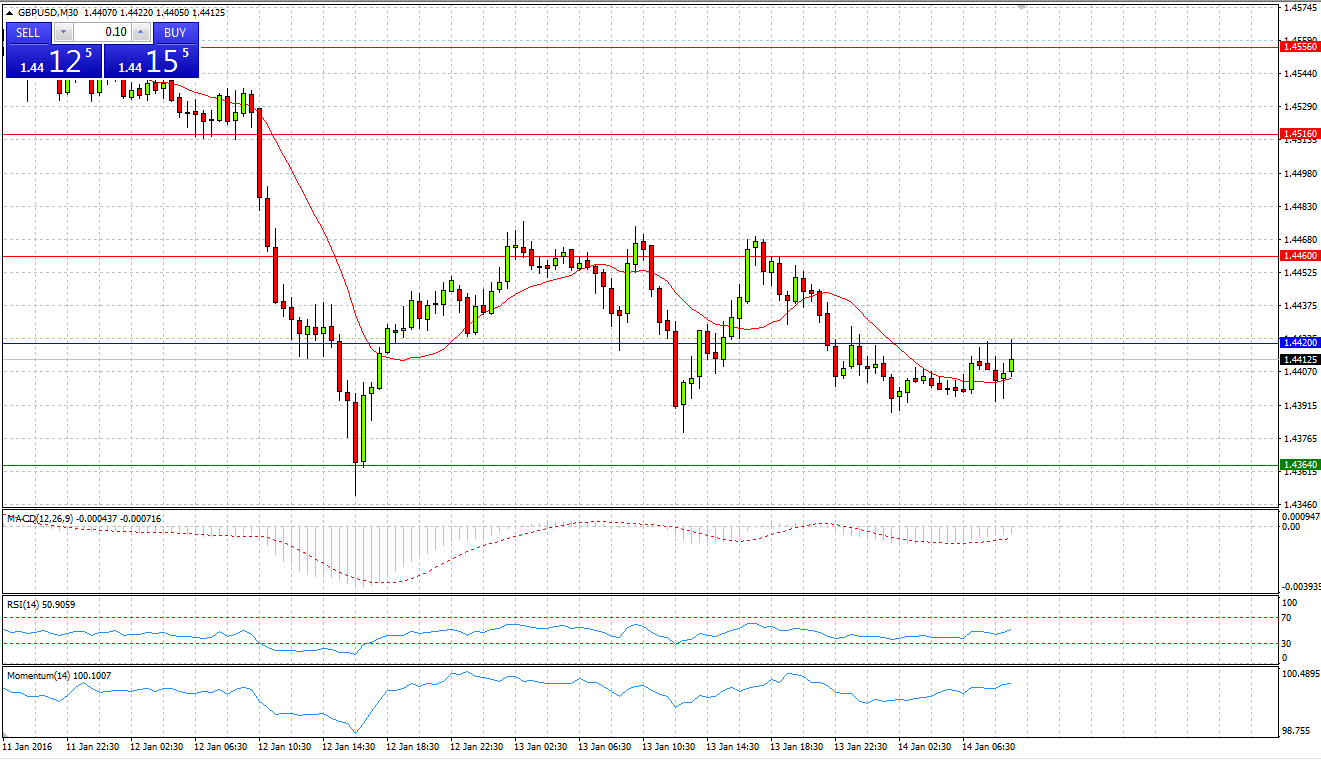This screenshot has width=1321, height=760.
Task: Click Momentum scale value 98.755
Action: pos(1297,731)
